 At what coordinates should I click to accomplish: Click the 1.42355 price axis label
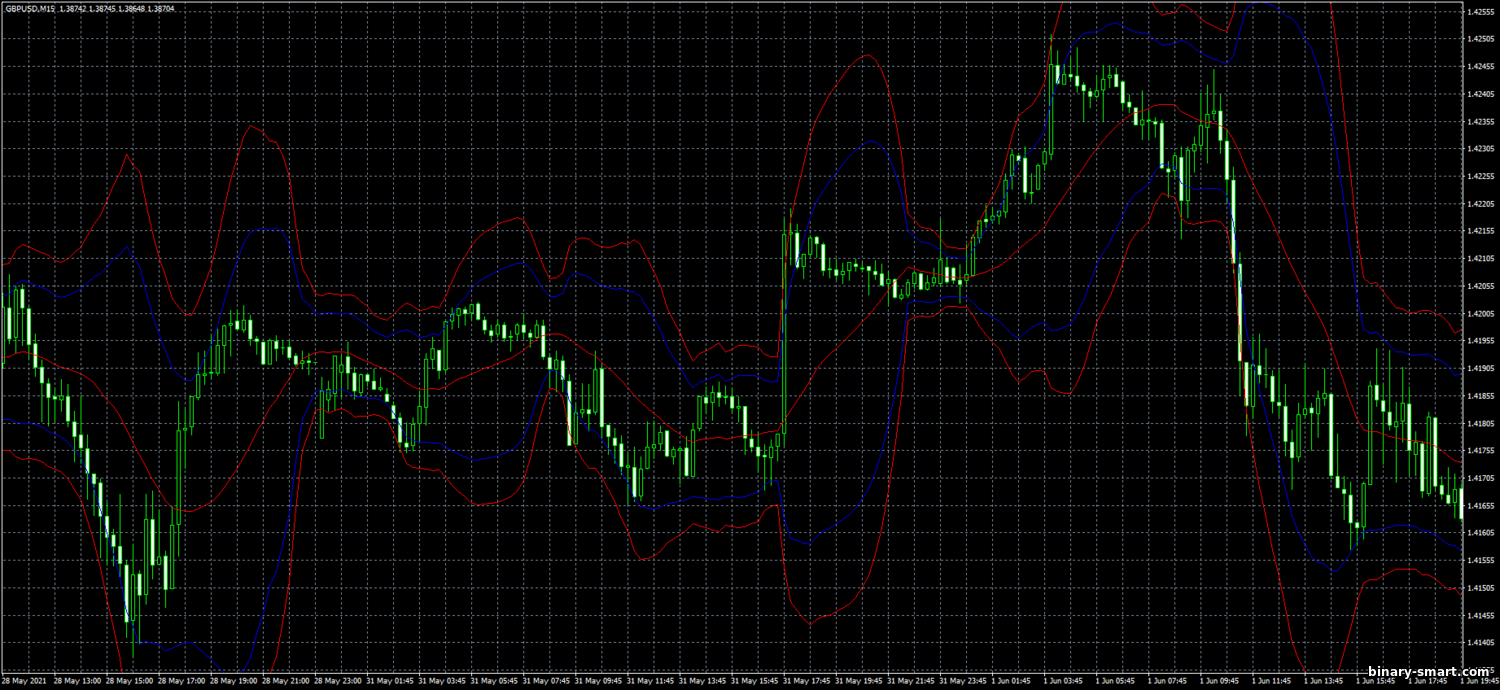(x=1480, y=122)
